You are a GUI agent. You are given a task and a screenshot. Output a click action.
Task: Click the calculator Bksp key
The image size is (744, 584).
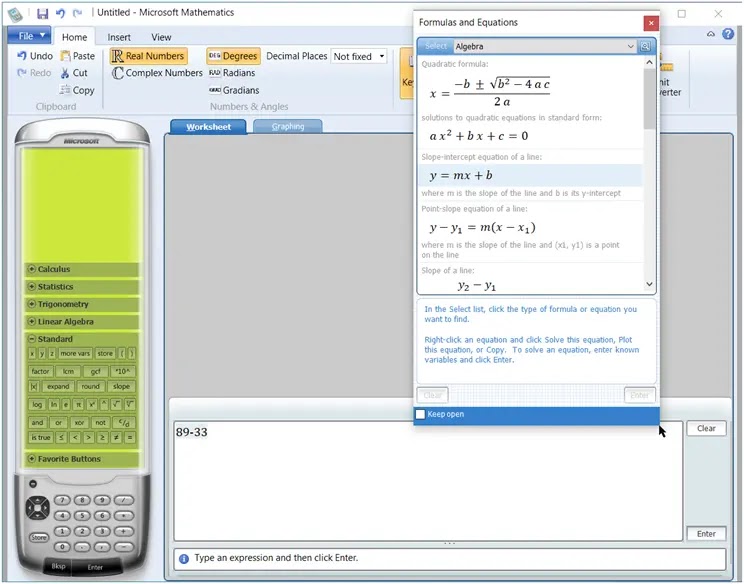(58, 567)
